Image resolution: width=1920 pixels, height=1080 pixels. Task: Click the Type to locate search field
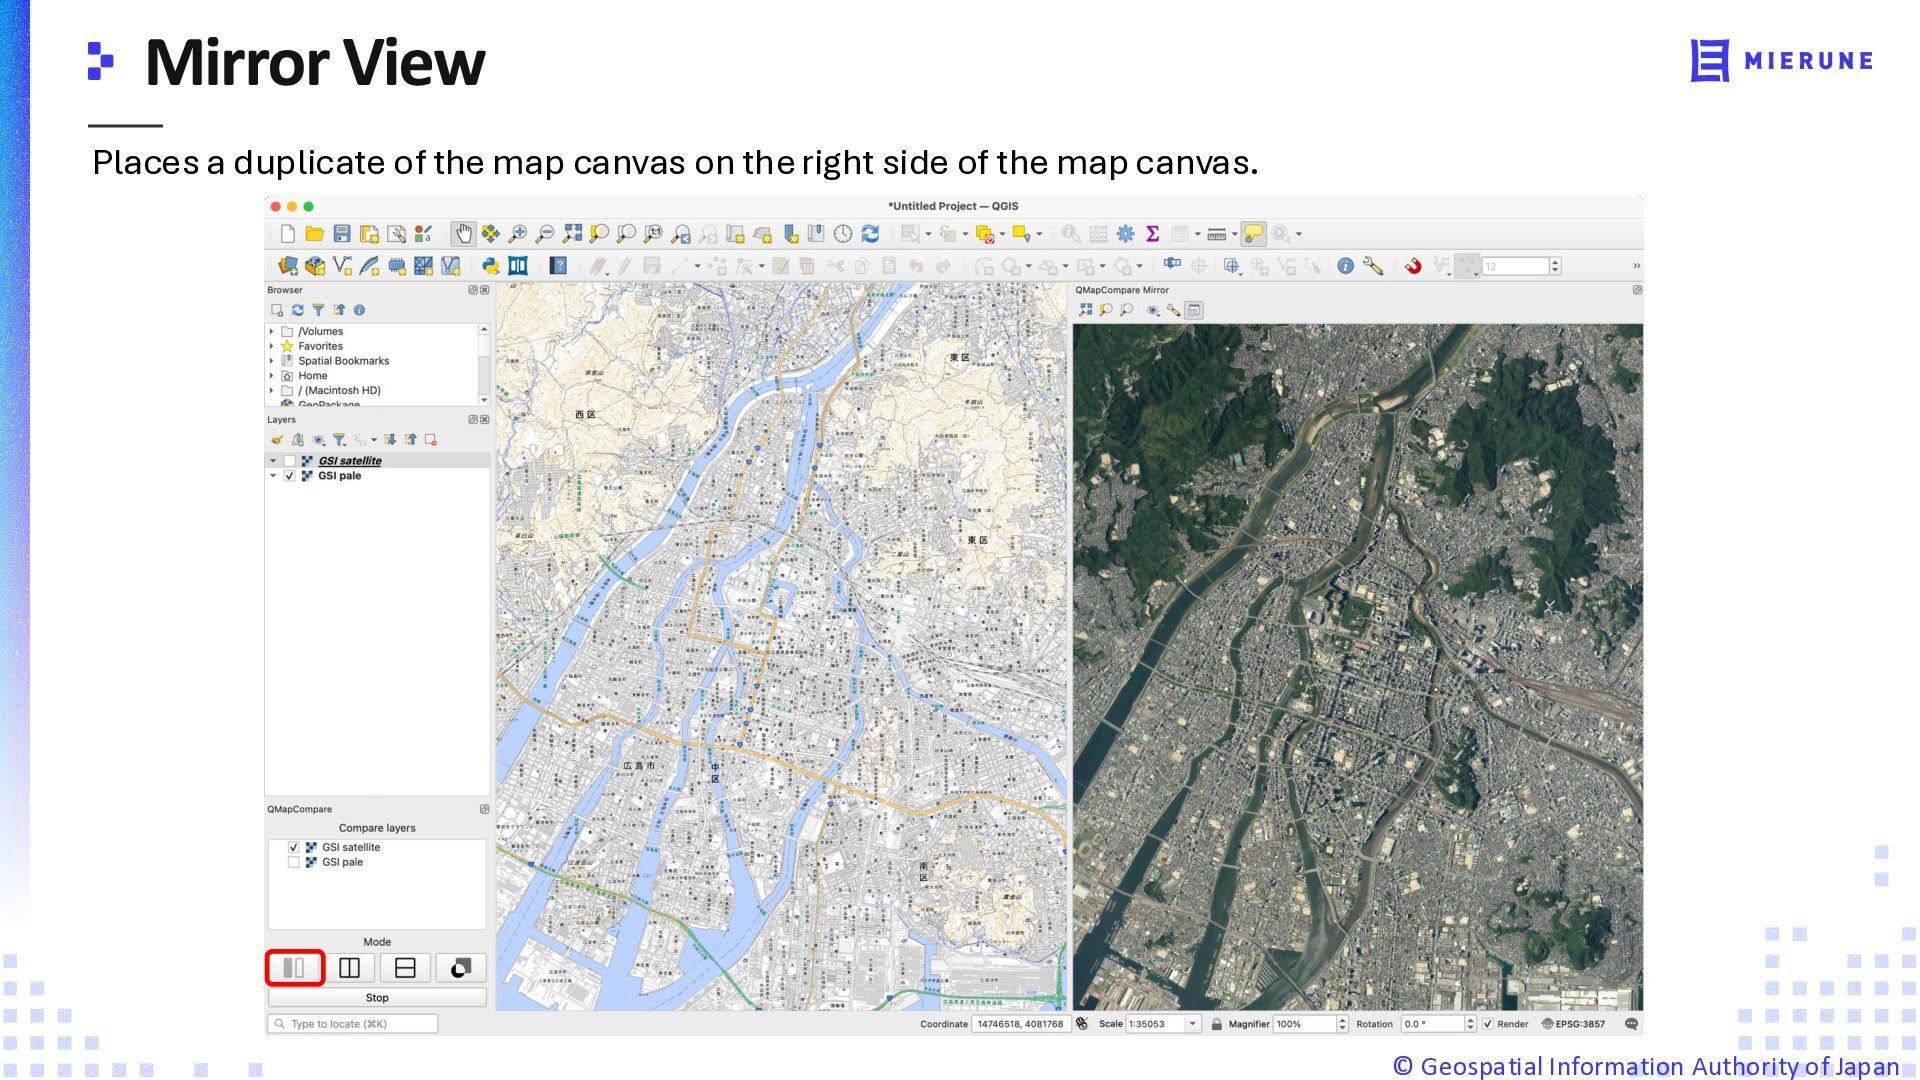(x=353, y=1024)
